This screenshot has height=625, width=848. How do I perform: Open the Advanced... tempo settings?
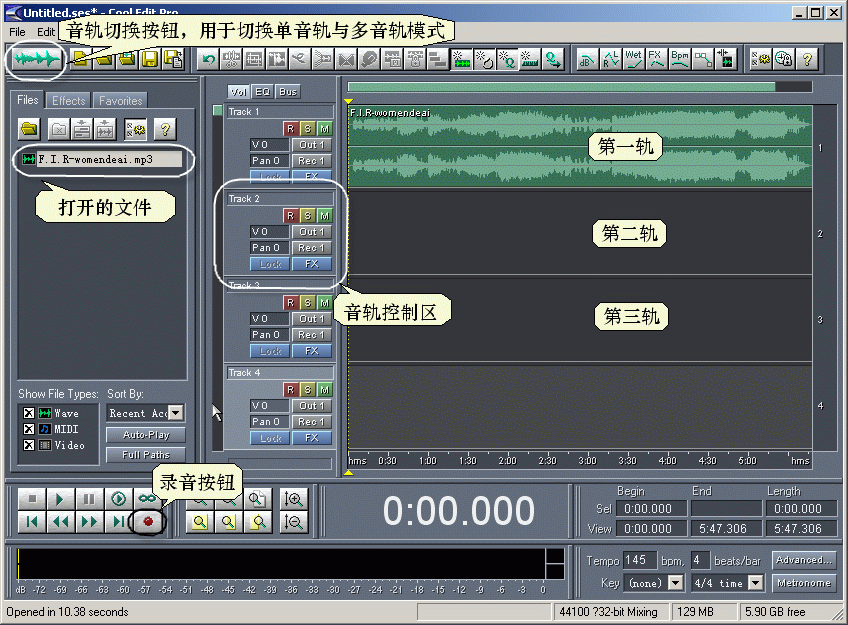[804, 560]
